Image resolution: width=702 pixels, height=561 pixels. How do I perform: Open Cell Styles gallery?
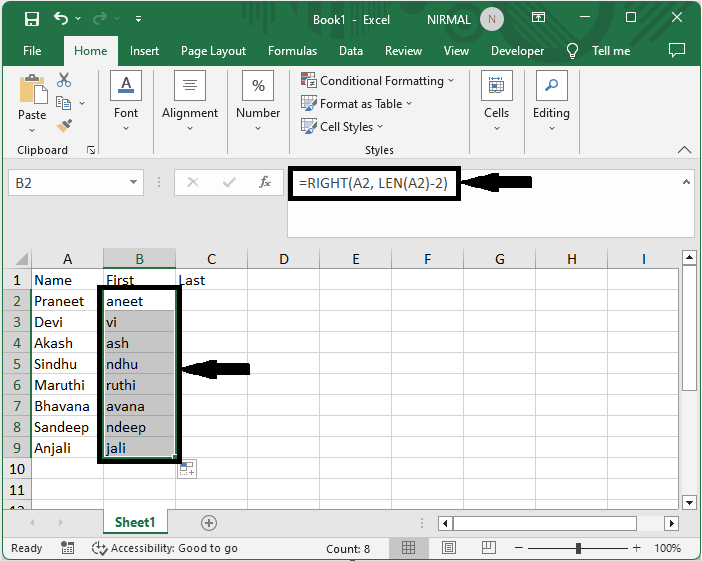342,127
